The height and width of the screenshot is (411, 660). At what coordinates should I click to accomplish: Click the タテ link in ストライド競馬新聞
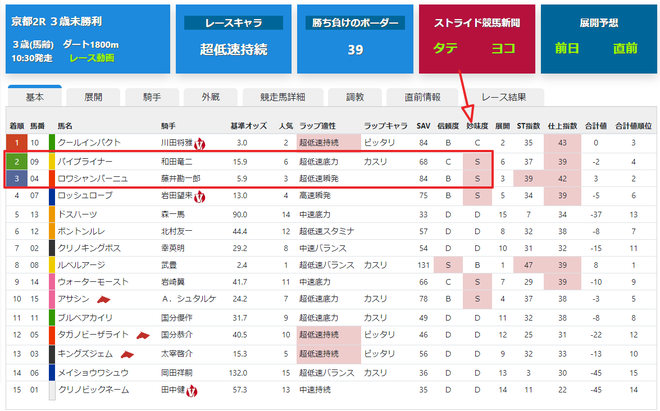(x=445, y=48)
